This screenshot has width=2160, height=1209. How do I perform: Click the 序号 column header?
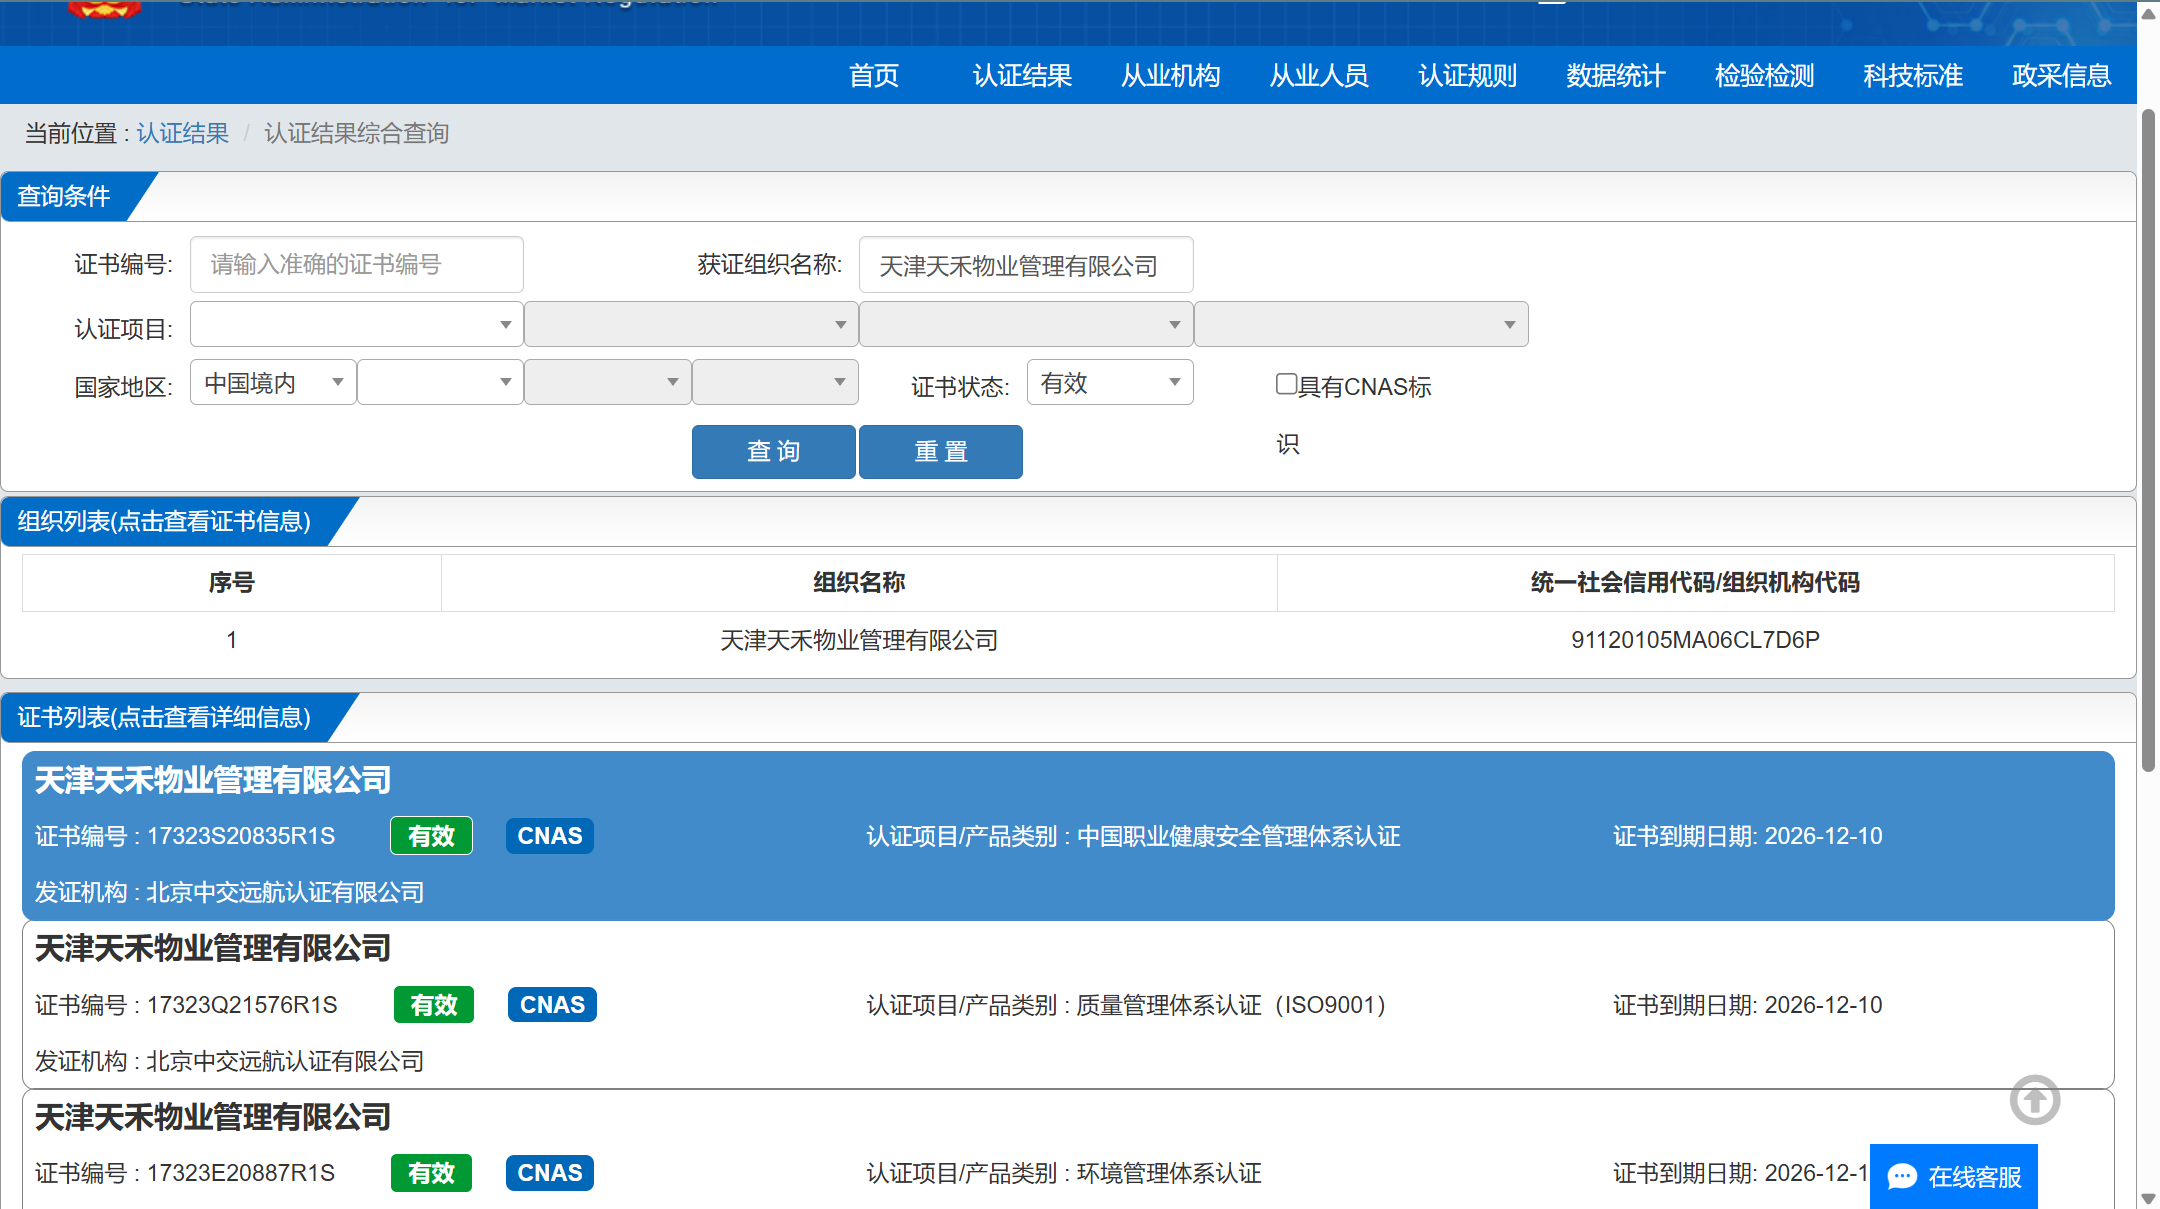click(232, 582)
